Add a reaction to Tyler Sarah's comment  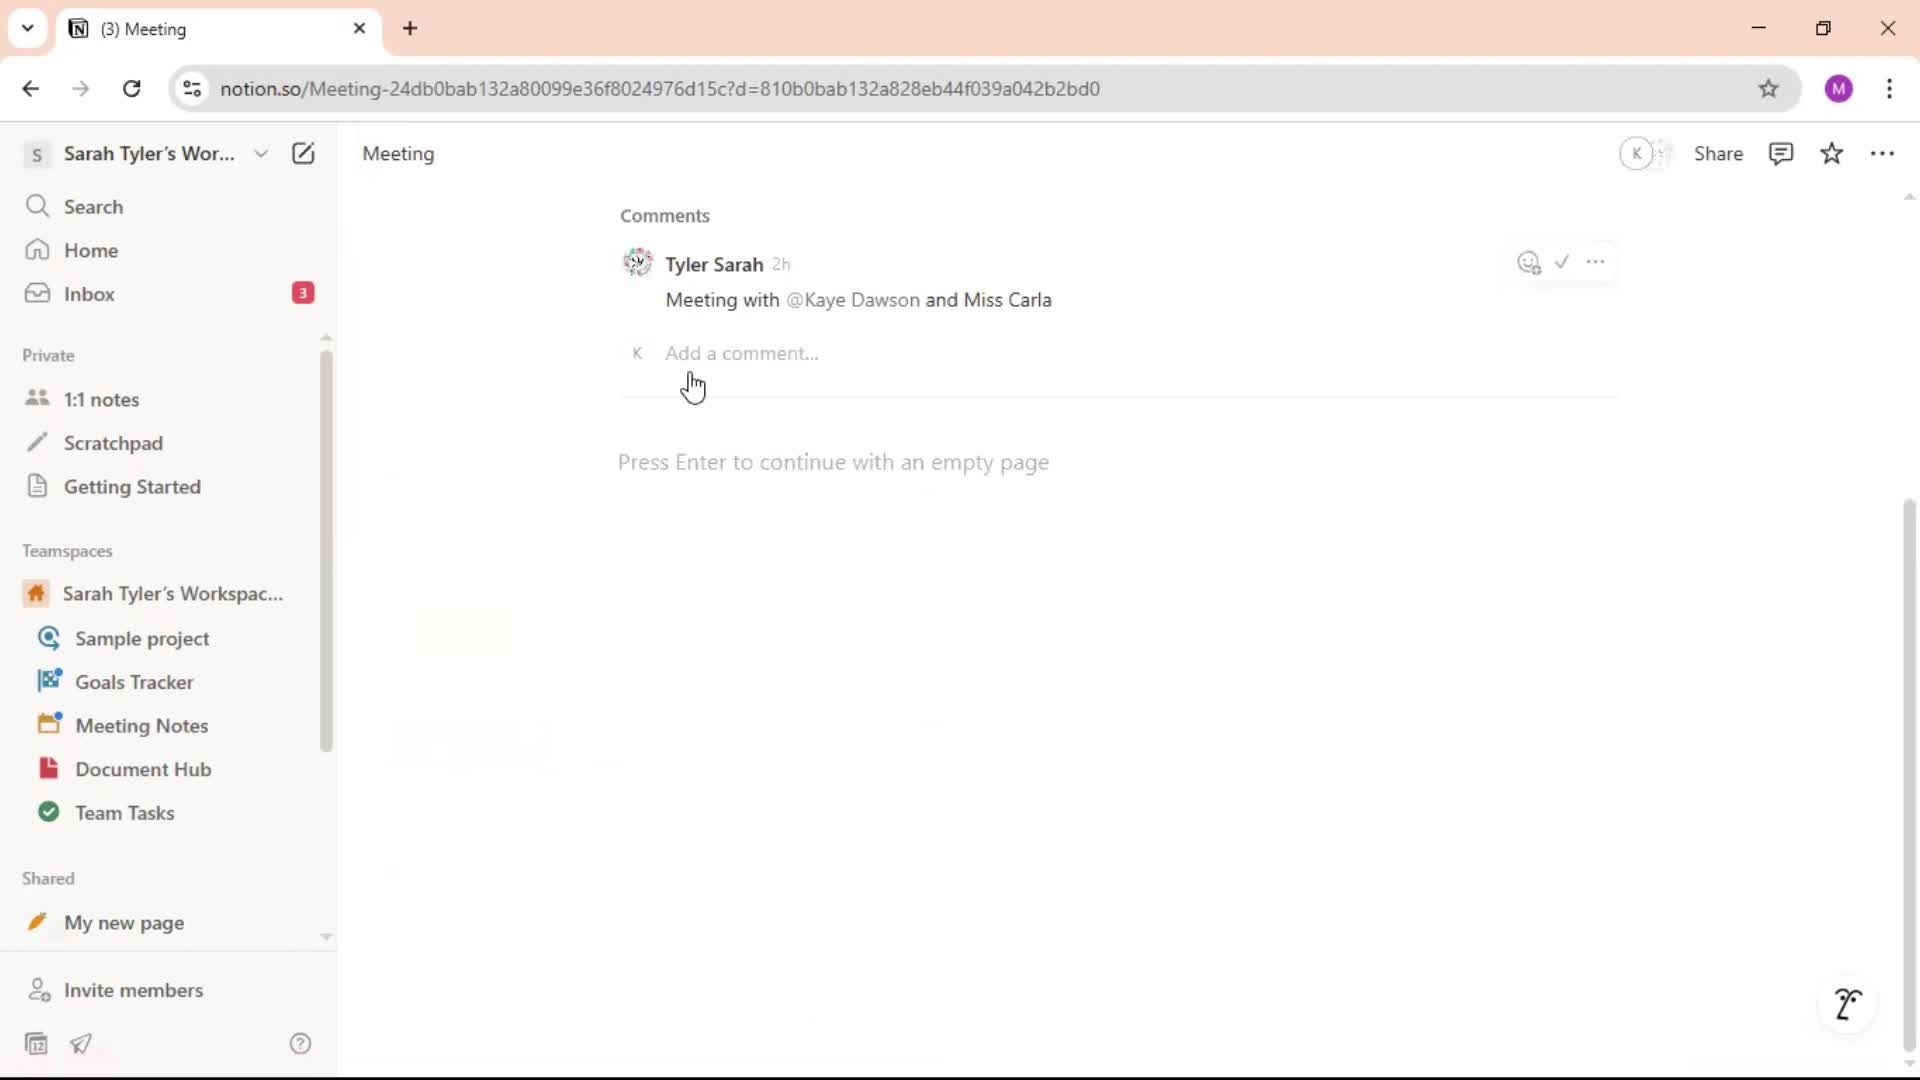coord(1528,262)
